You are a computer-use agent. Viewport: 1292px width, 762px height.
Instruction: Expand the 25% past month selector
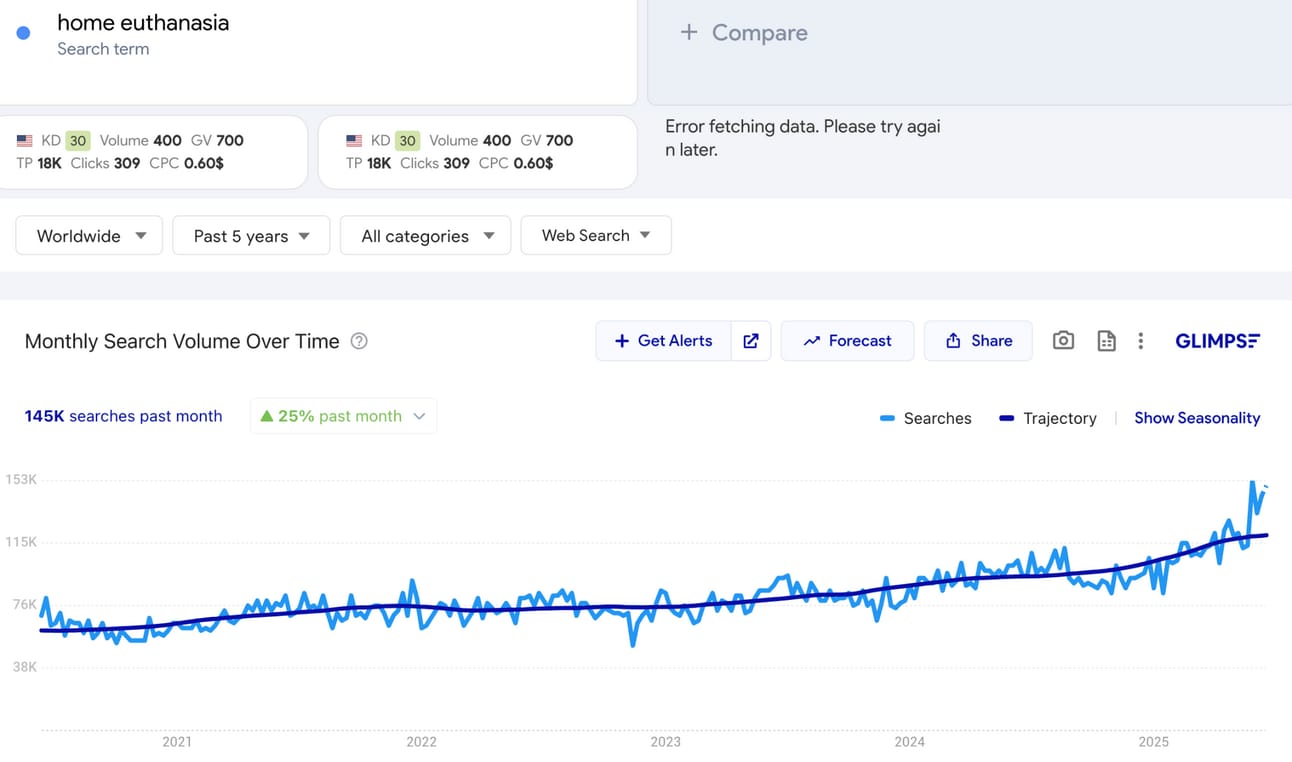pyautogui.click(x=343, y=416)
